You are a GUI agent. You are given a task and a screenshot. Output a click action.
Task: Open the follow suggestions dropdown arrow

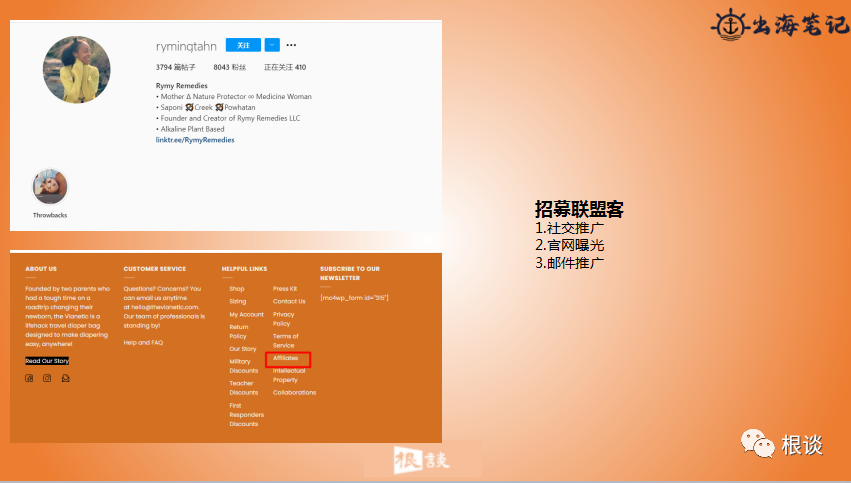coord(272,45)
